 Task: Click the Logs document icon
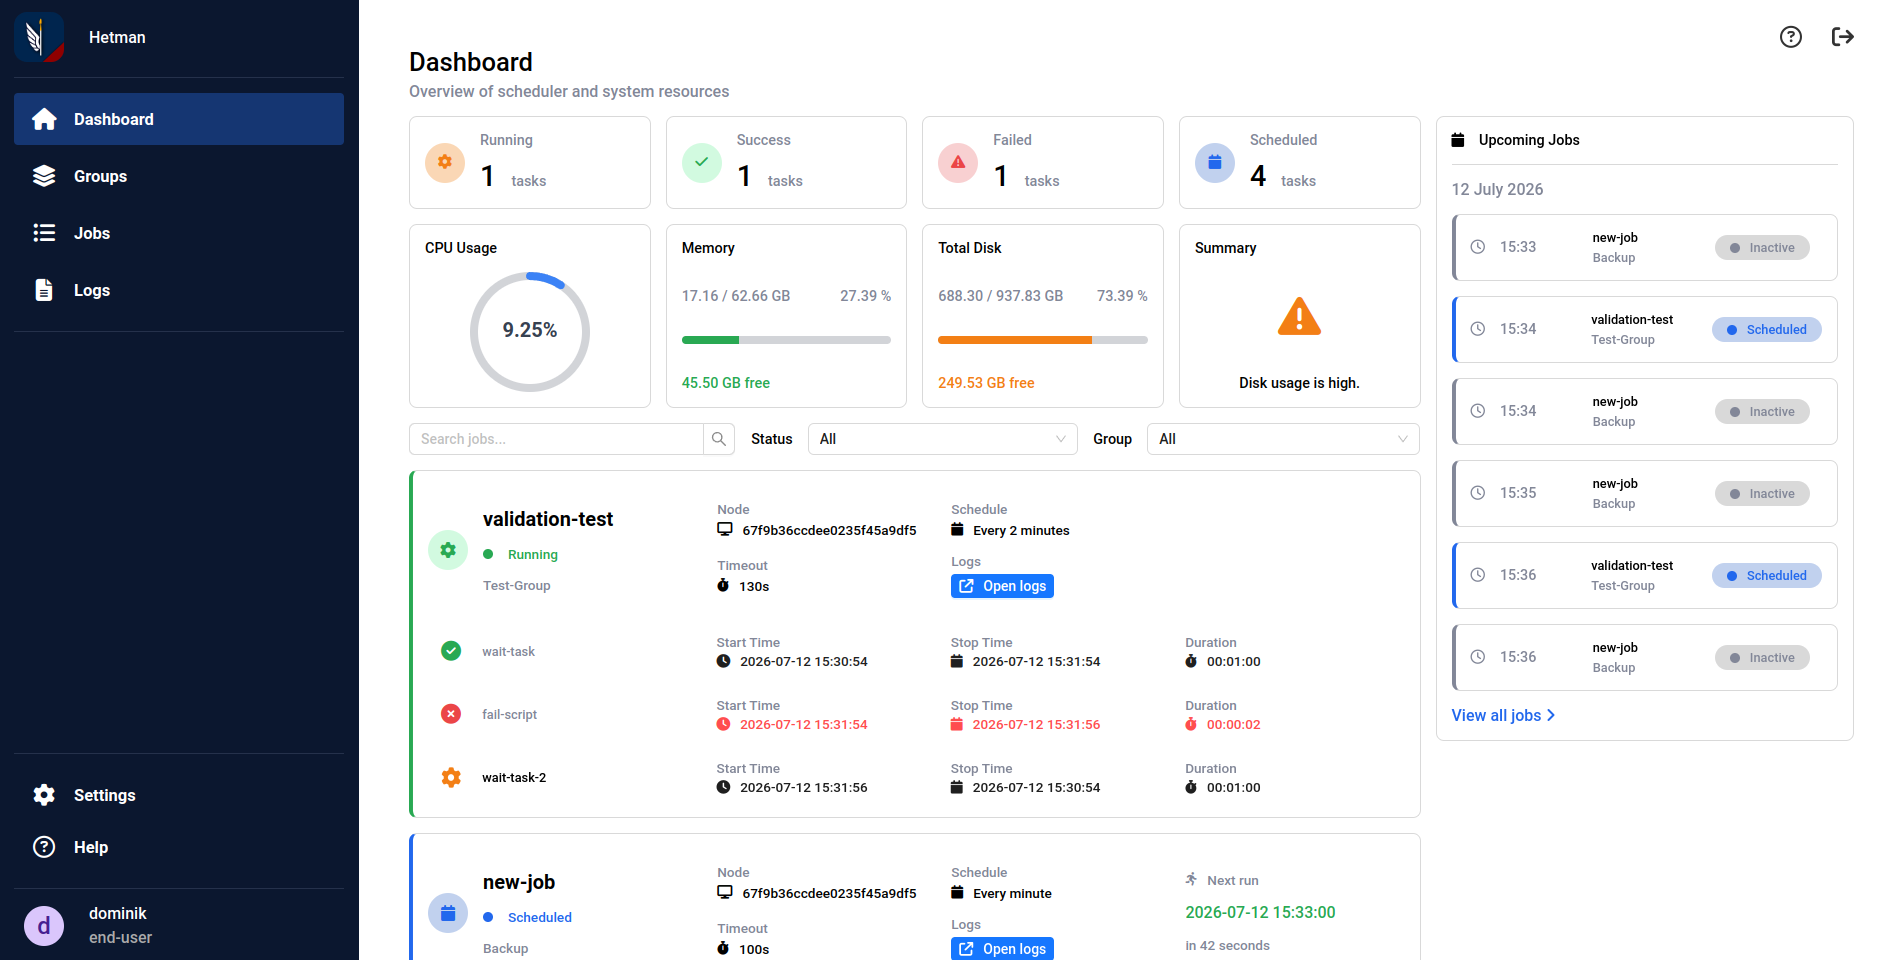(x=44, y=290)
